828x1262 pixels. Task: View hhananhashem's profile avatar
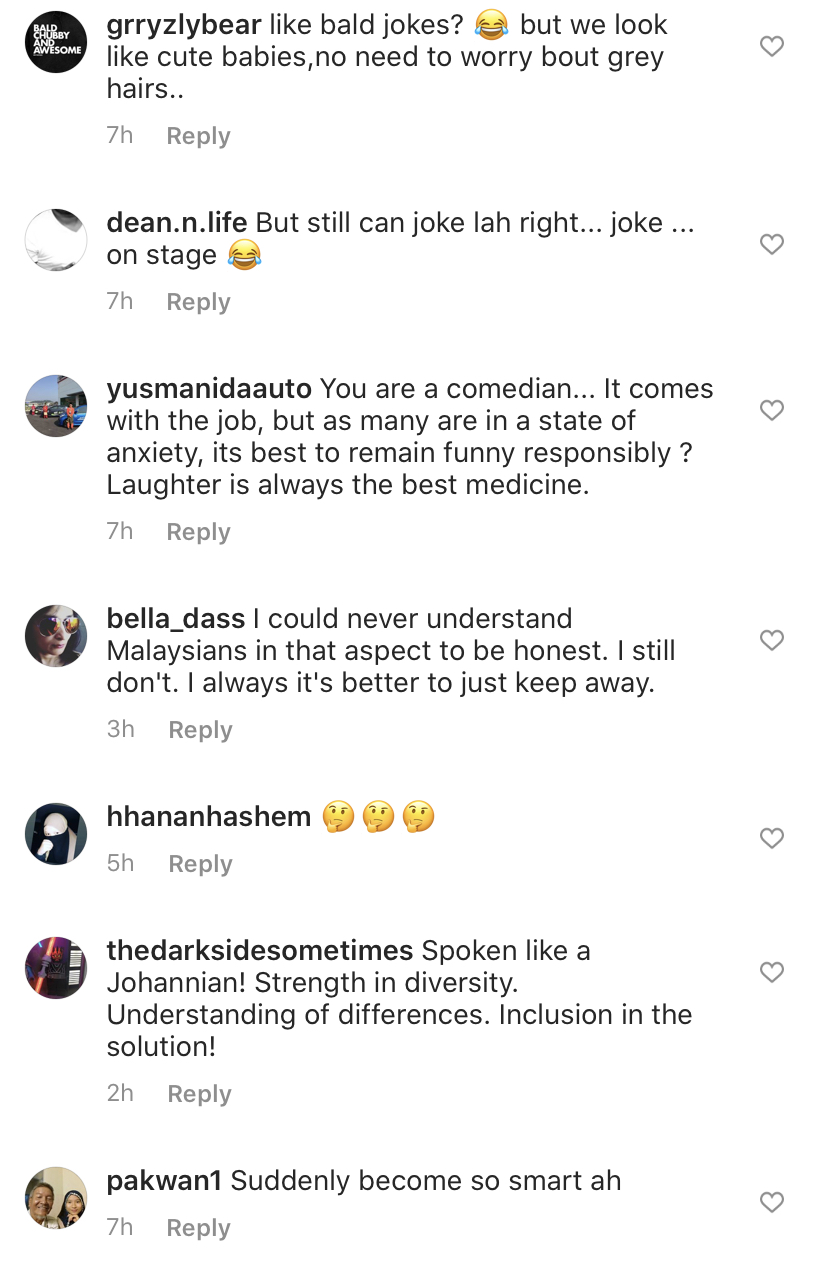(56, 834)
